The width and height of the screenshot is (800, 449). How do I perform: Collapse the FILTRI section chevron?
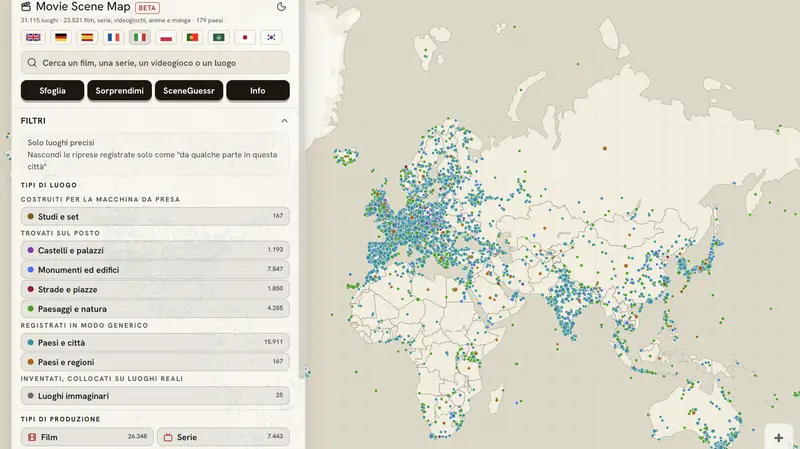pyautogui.click(x=284, y=121)
